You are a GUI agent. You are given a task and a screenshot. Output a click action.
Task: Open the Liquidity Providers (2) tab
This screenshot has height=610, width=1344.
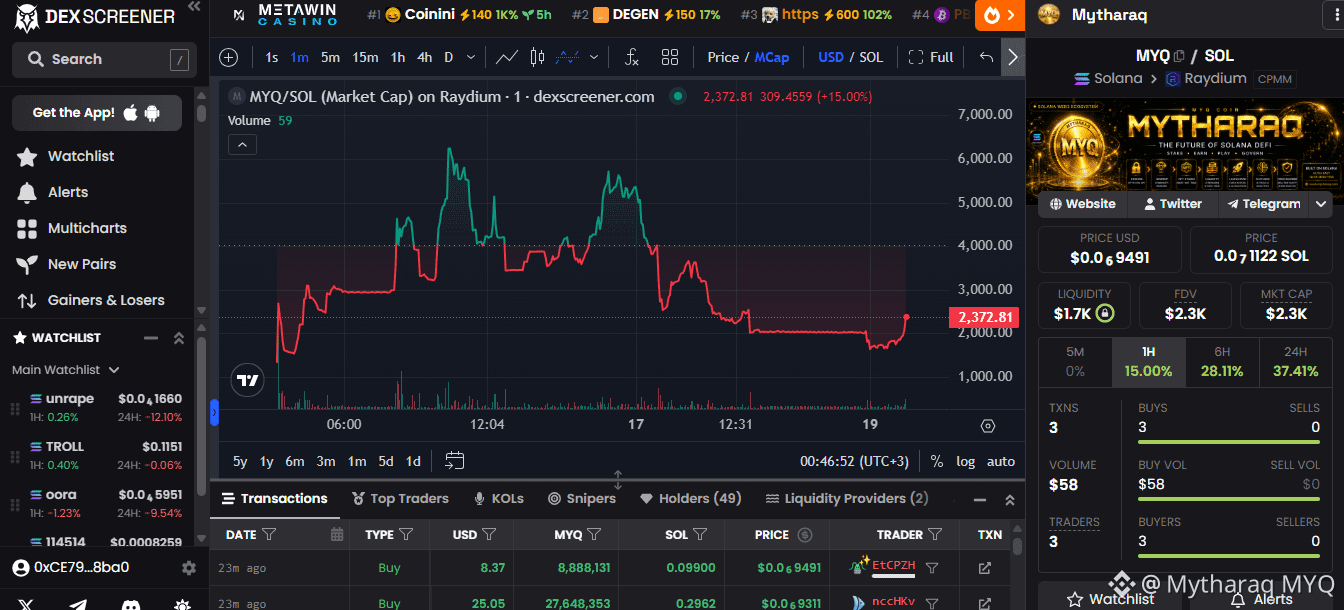(x=847, y=498)
